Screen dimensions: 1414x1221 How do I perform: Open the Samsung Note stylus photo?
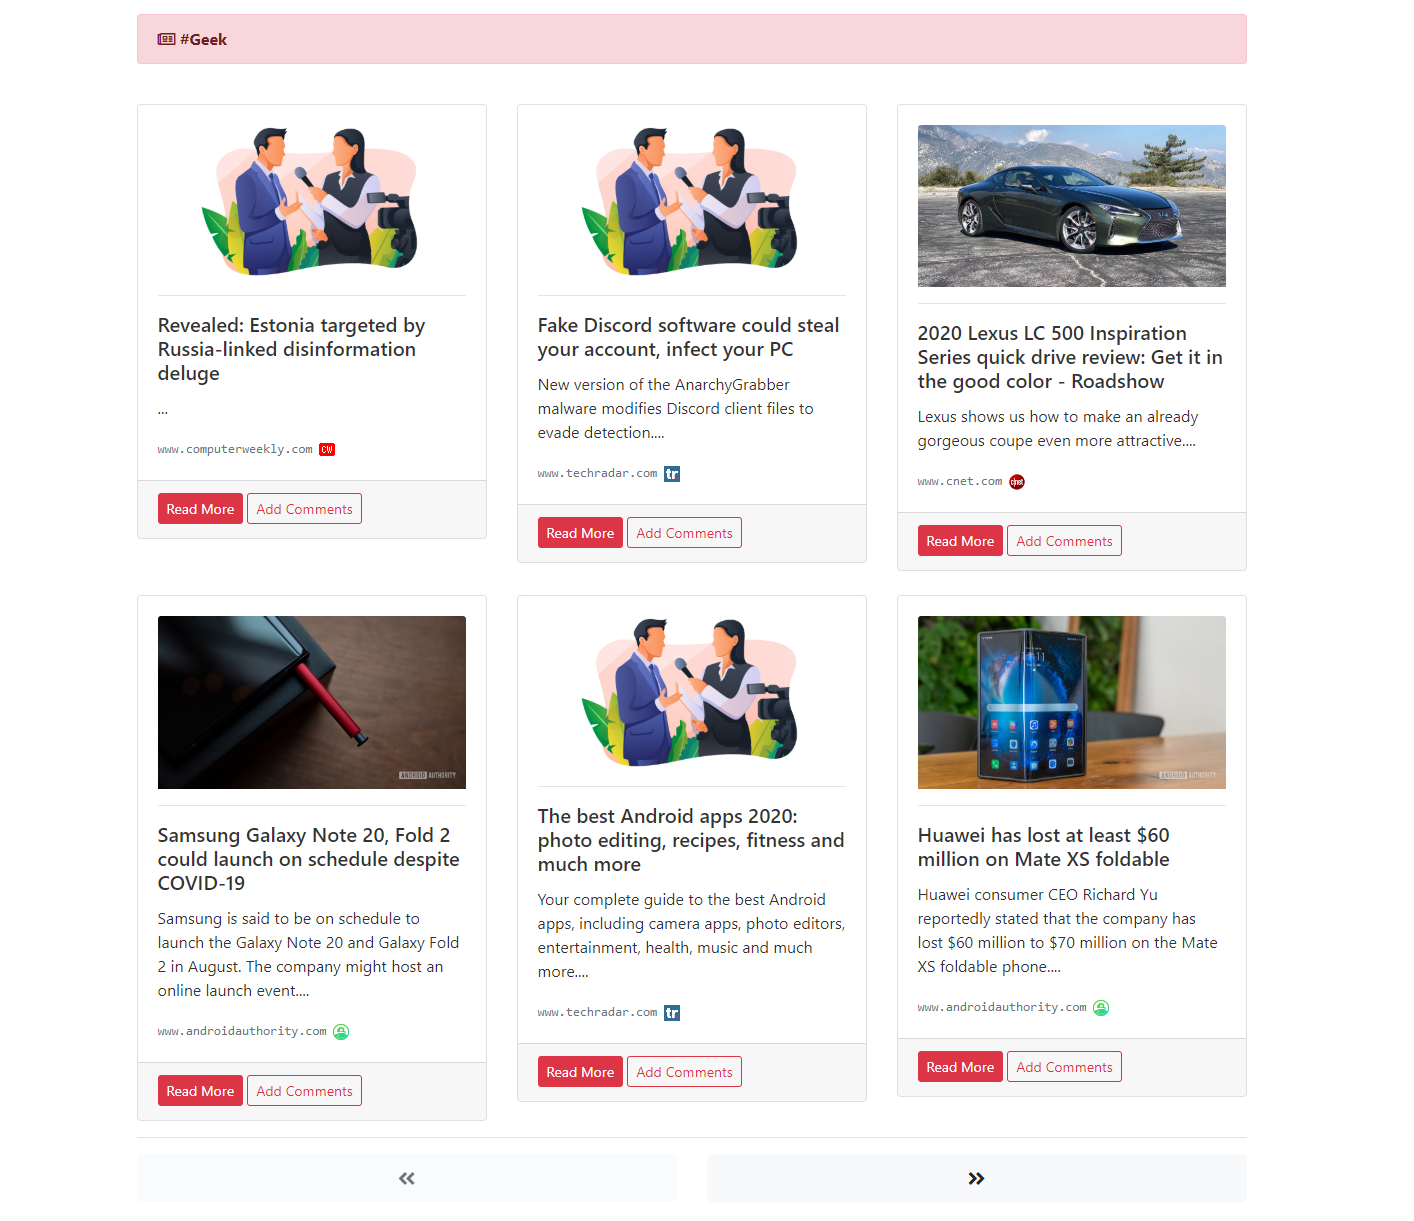312,702
